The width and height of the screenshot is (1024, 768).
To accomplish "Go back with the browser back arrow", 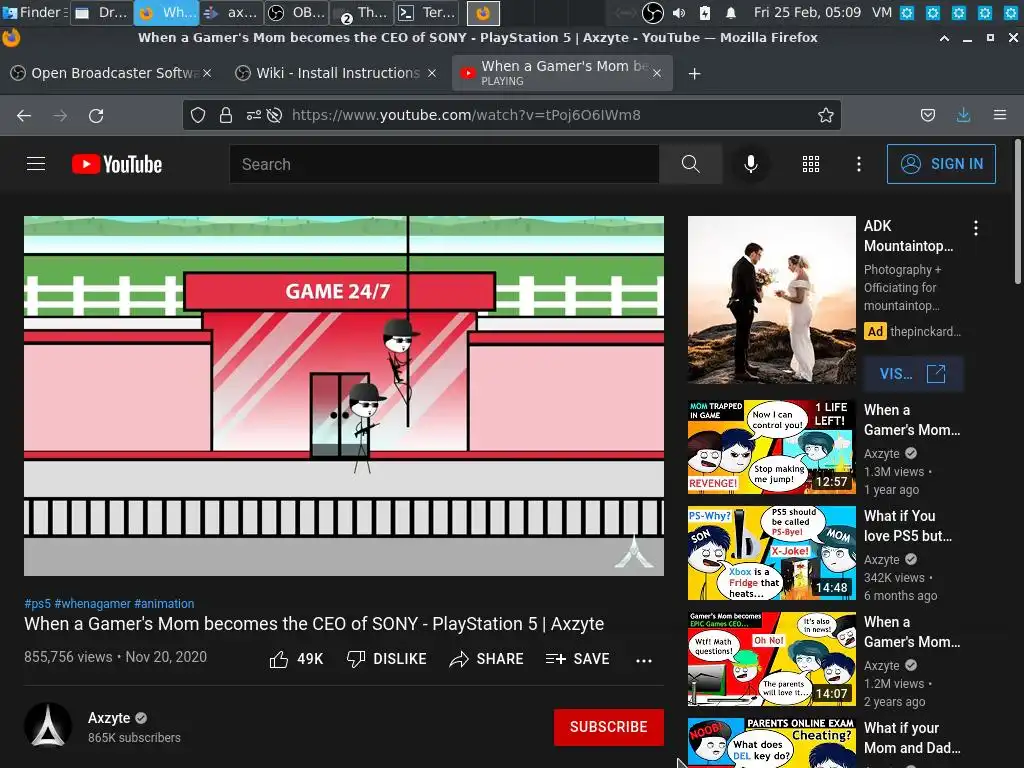I will click(24, 116).
